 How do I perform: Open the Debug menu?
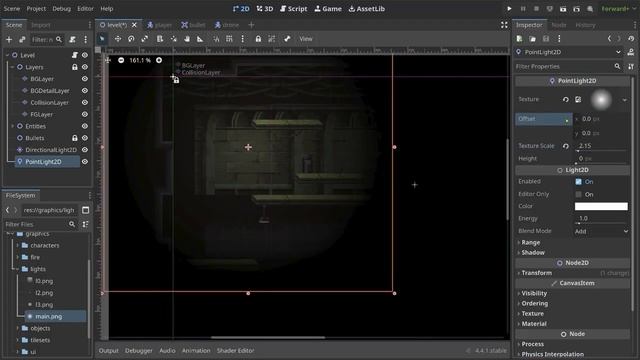pos(61,9)
